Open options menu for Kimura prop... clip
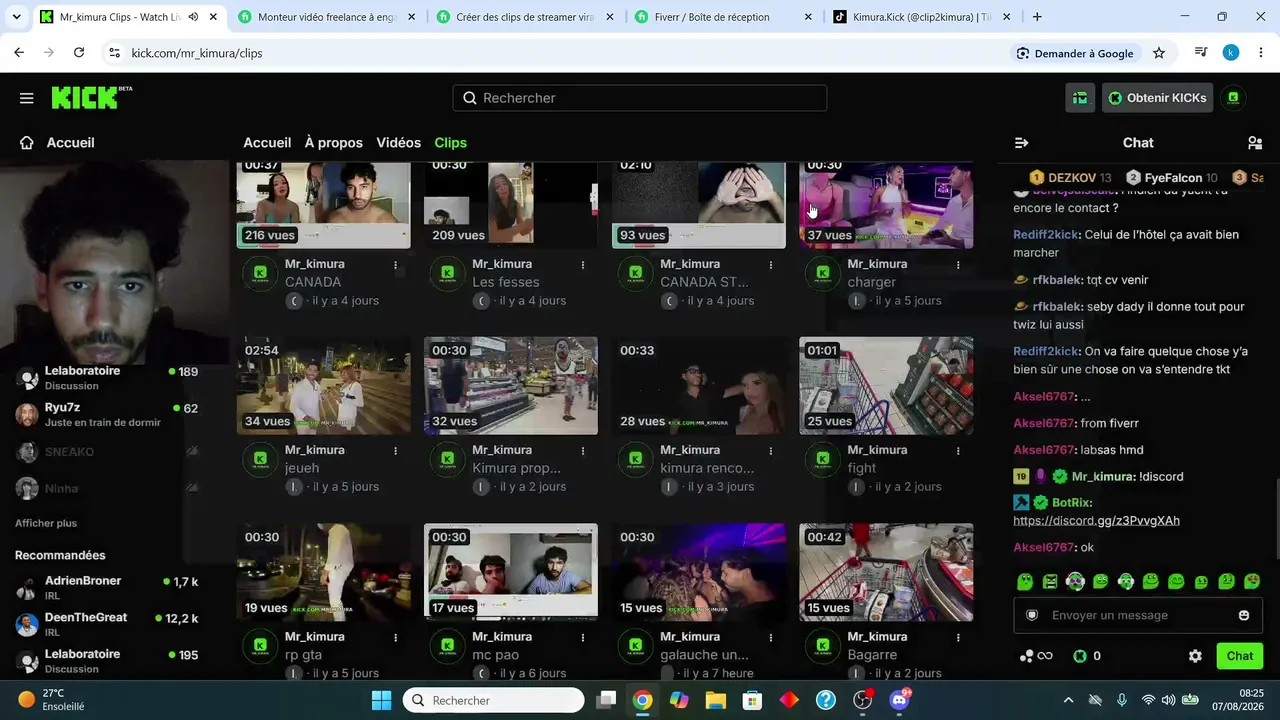Screen dimensions: 1280x720 pos(583,451)
